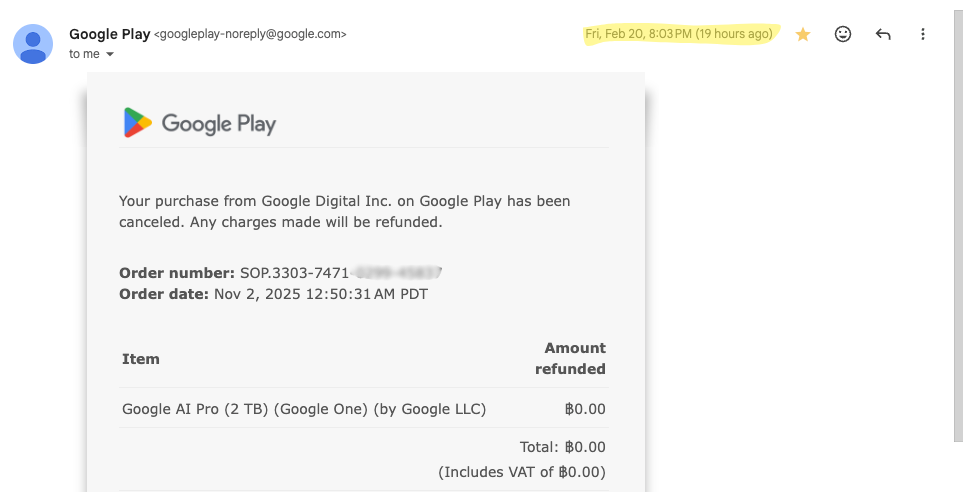Click the Total: ฿0.00 line
The width and height of the screenshot is (963, 492).
point(562,447)
